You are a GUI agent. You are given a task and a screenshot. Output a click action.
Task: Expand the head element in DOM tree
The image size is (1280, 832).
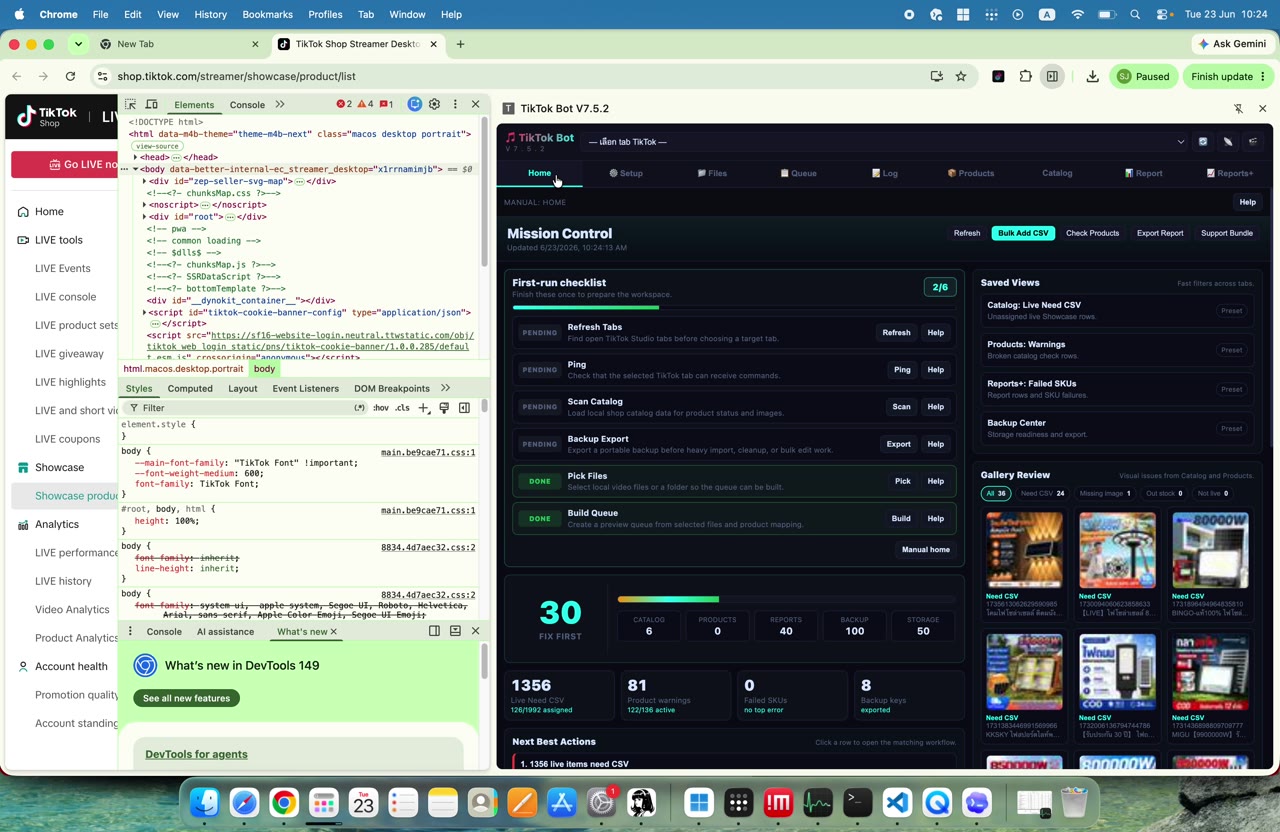click(x=136, y=157)
